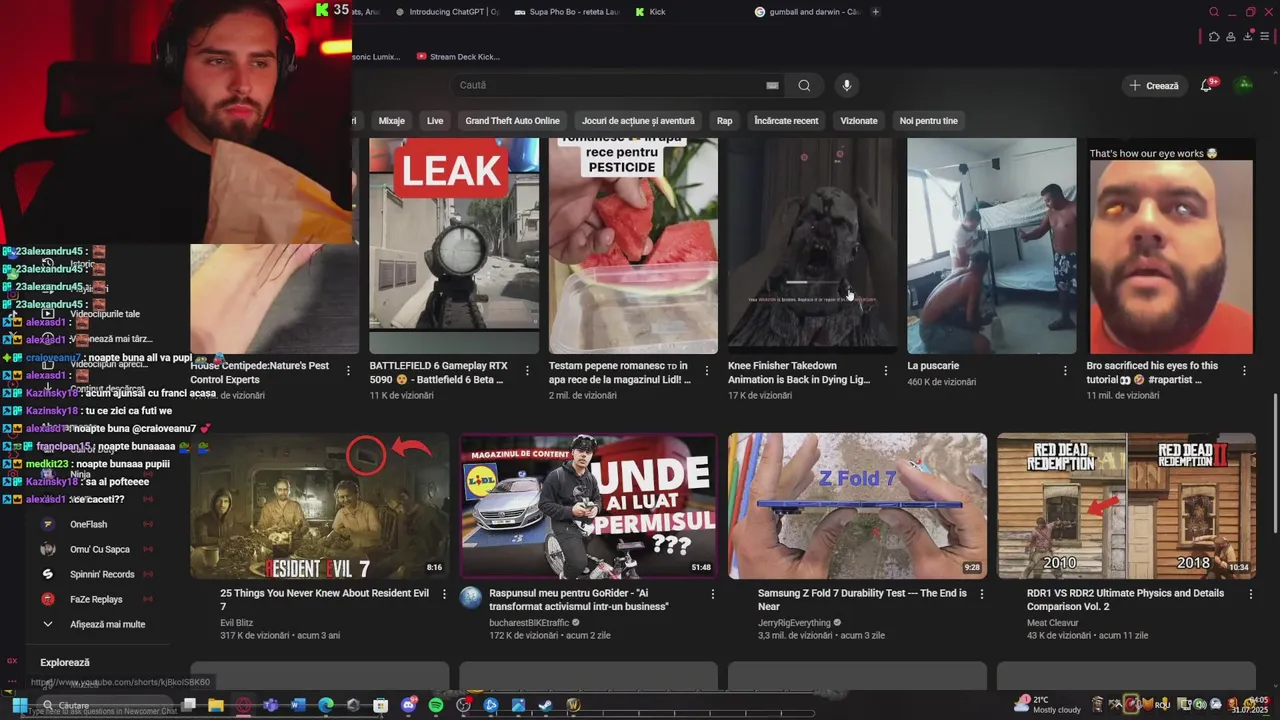This screenshot has width=1280, height=720.
Task: Open Meat Cleavur channel link
Action: [1053, 622]
